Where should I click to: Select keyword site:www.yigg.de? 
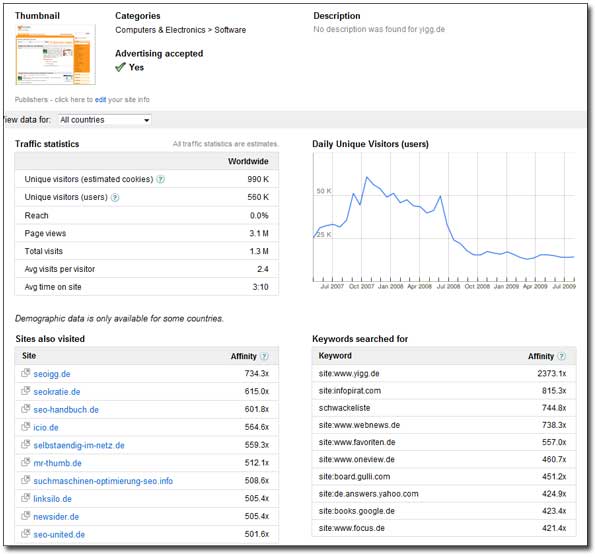pyautogui.click(x=349, y=373)
